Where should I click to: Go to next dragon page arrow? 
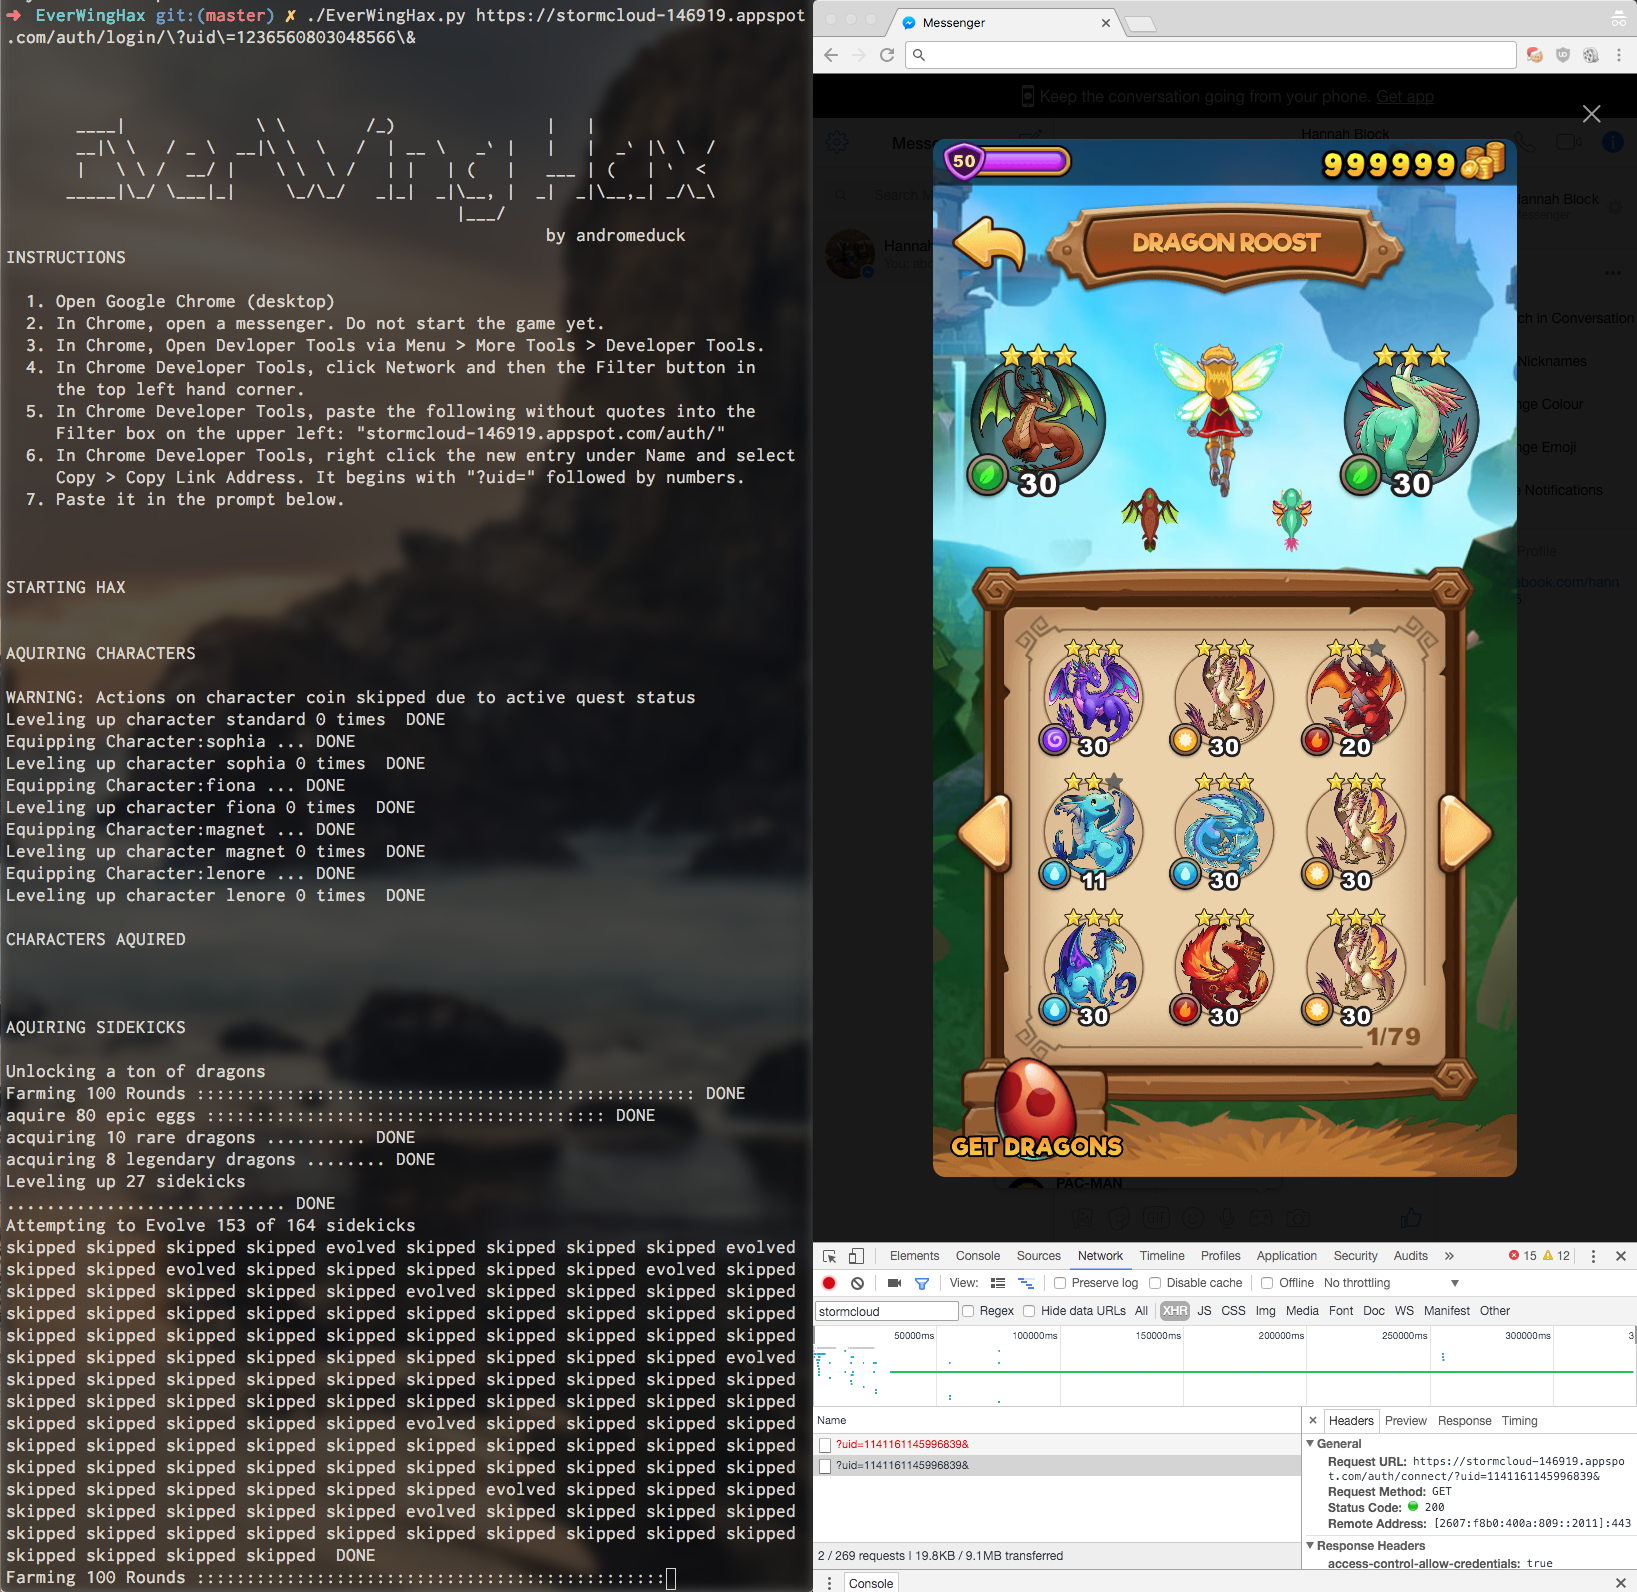click(1466, 831)
